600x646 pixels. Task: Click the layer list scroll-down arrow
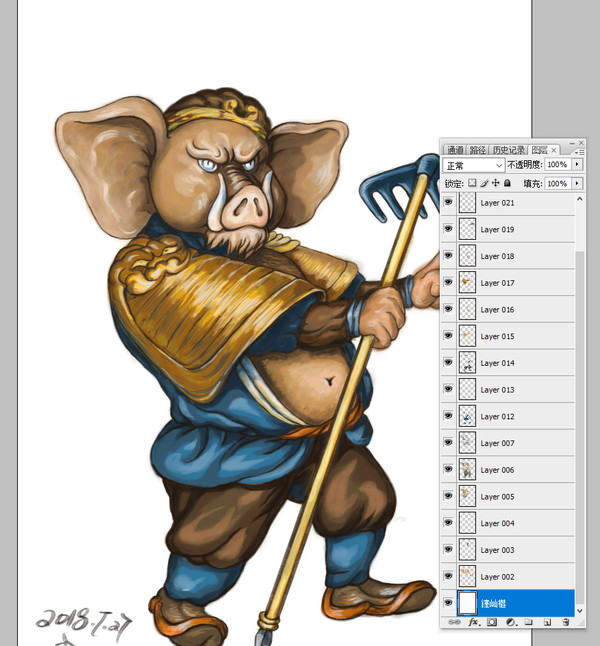[580, 611]
